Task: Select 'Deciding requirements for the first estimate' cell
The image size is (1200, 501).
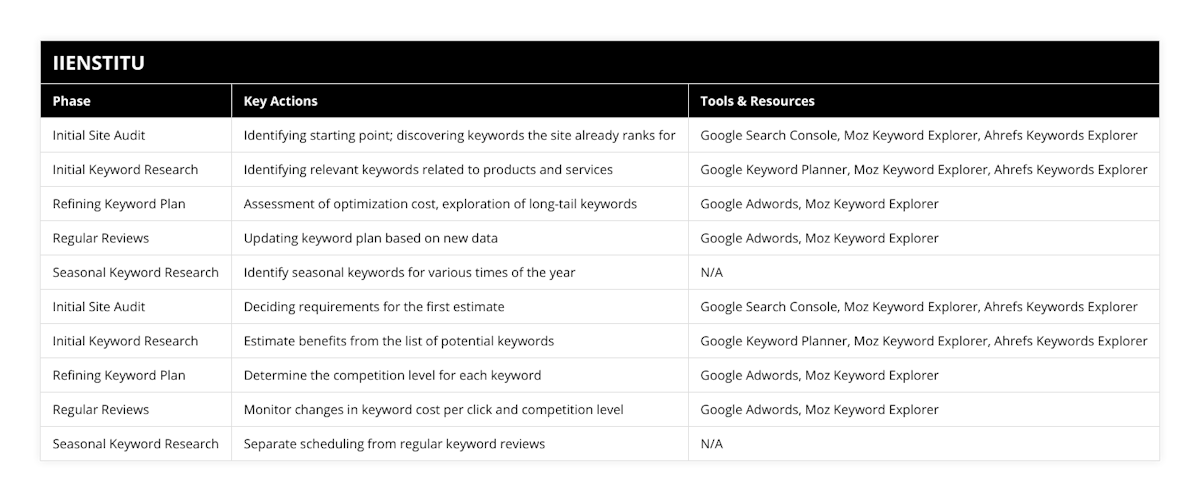Action: coord(374,306)
